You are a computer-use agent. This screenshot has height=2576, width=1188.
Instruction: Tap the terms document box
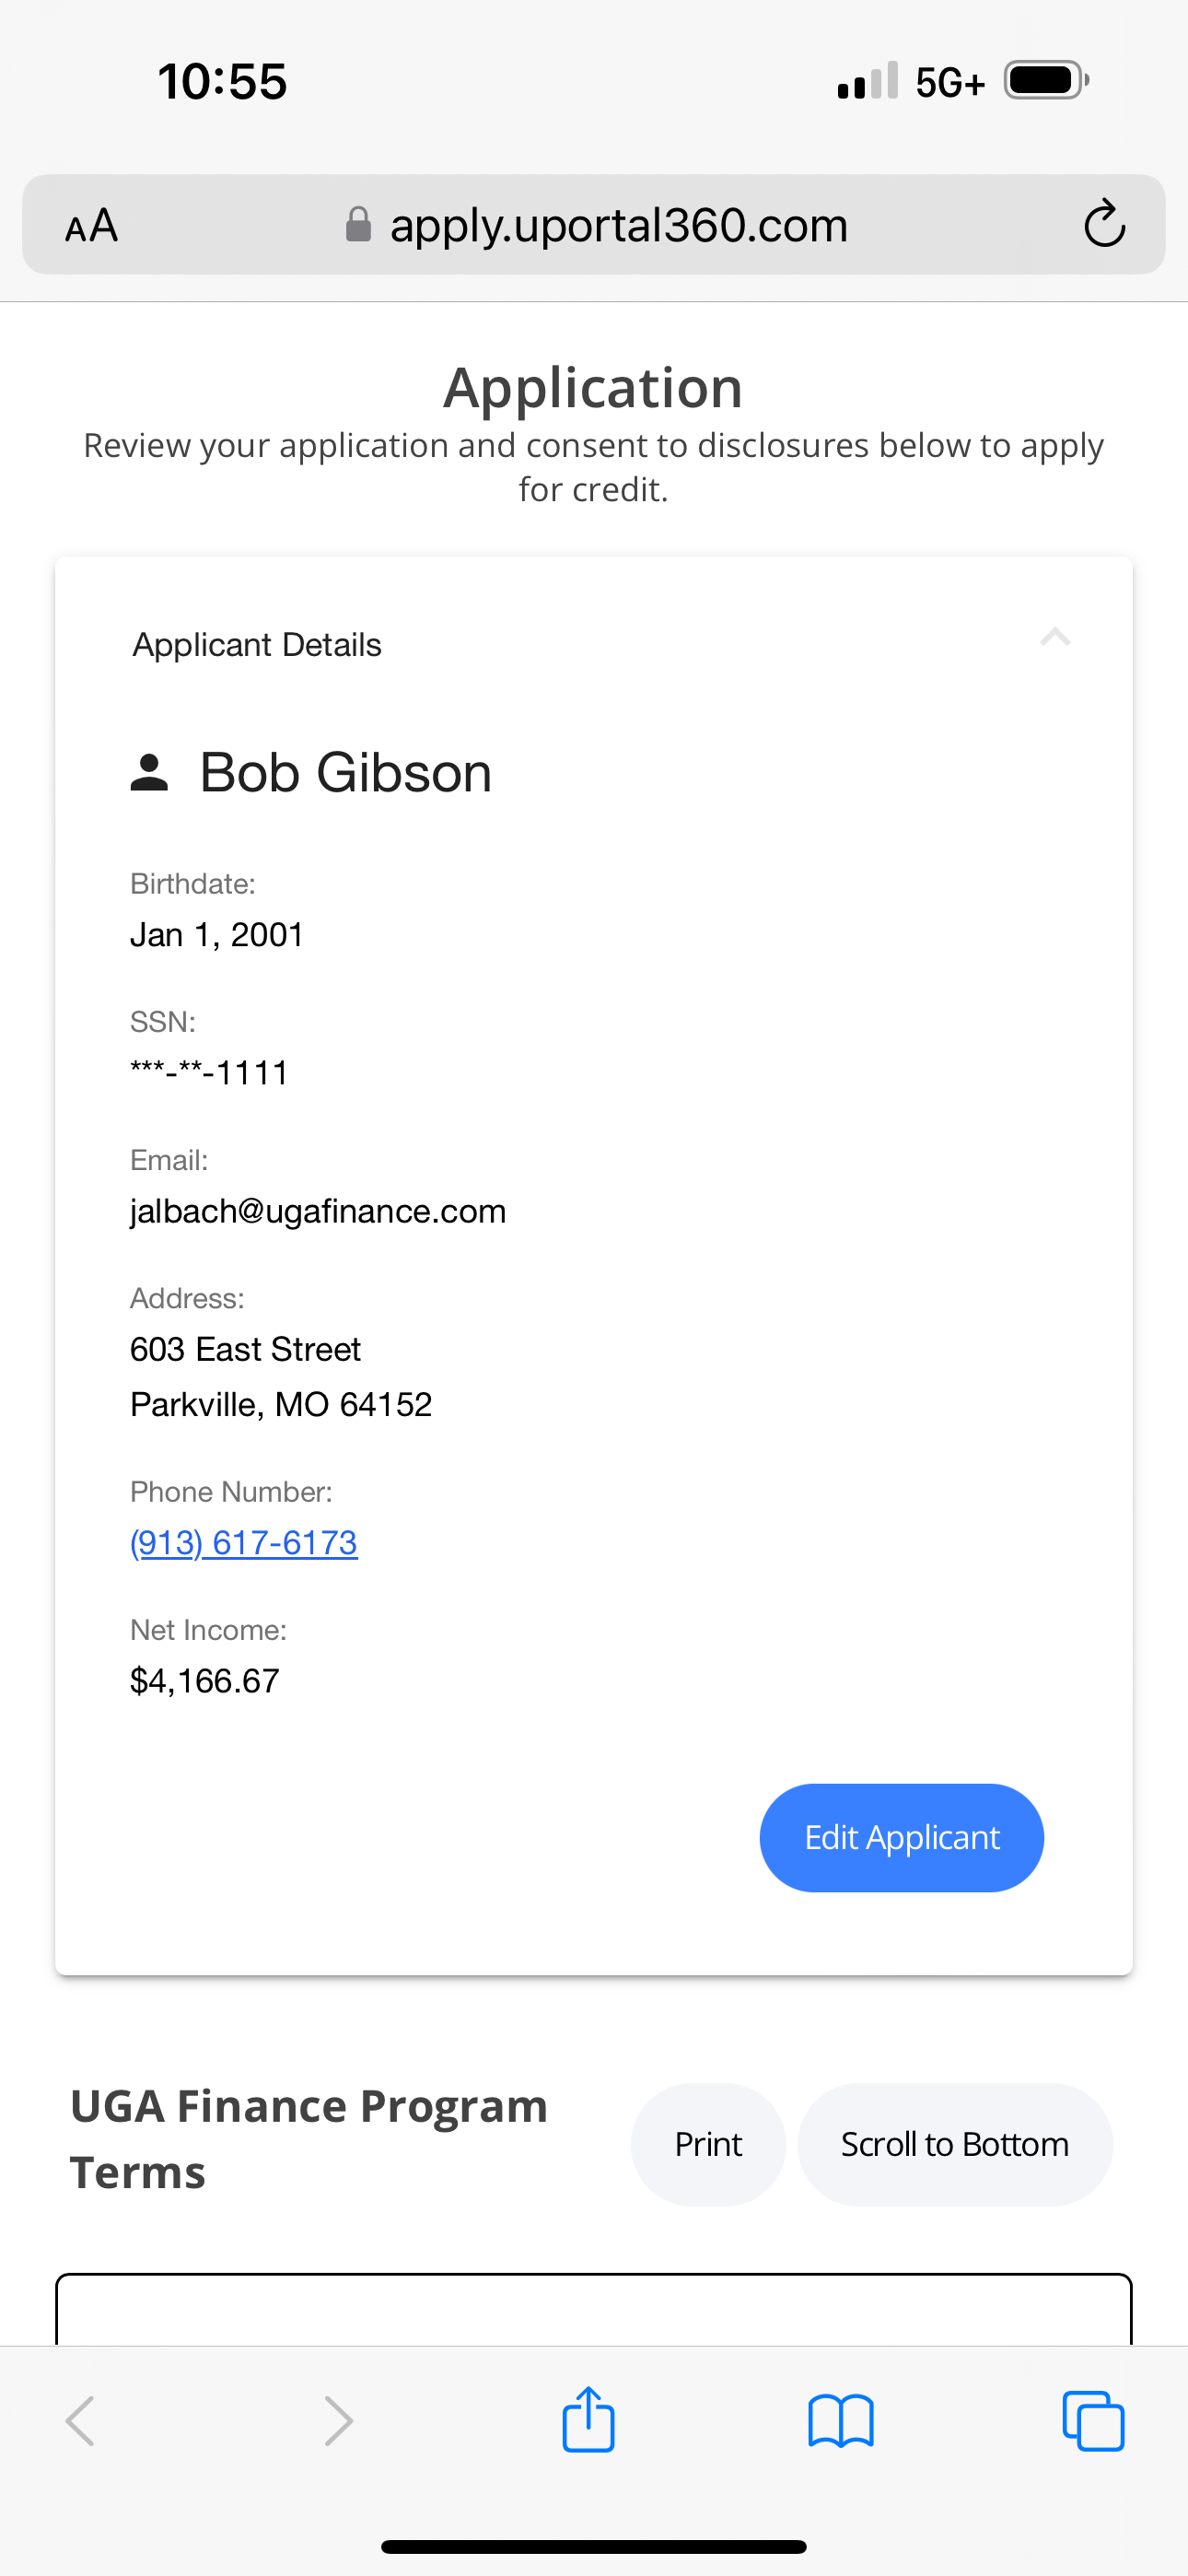[x=594, y=2310]
